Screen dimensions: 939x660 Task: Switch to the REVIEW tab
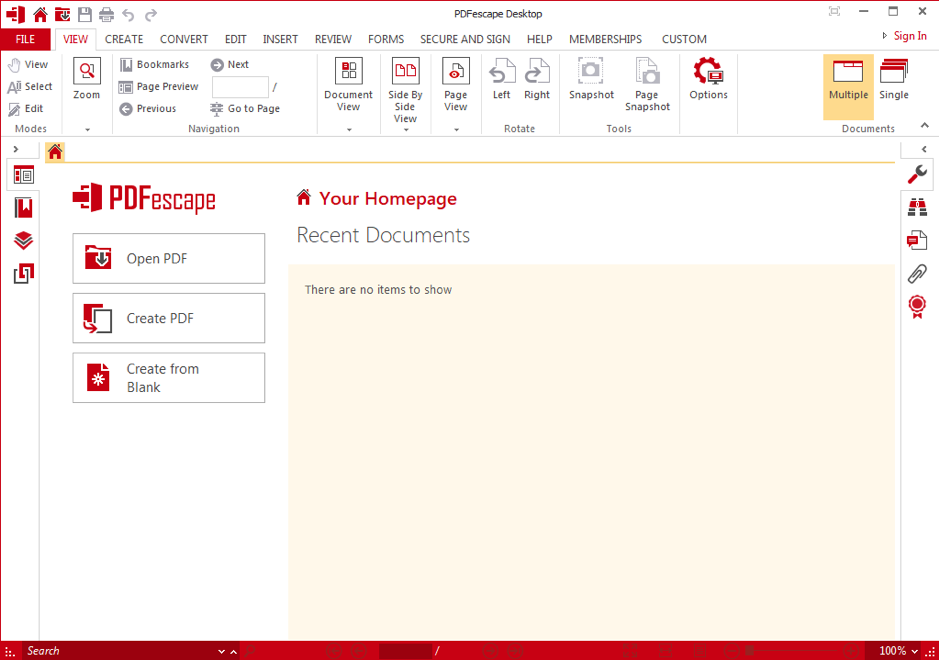(333, 39)
